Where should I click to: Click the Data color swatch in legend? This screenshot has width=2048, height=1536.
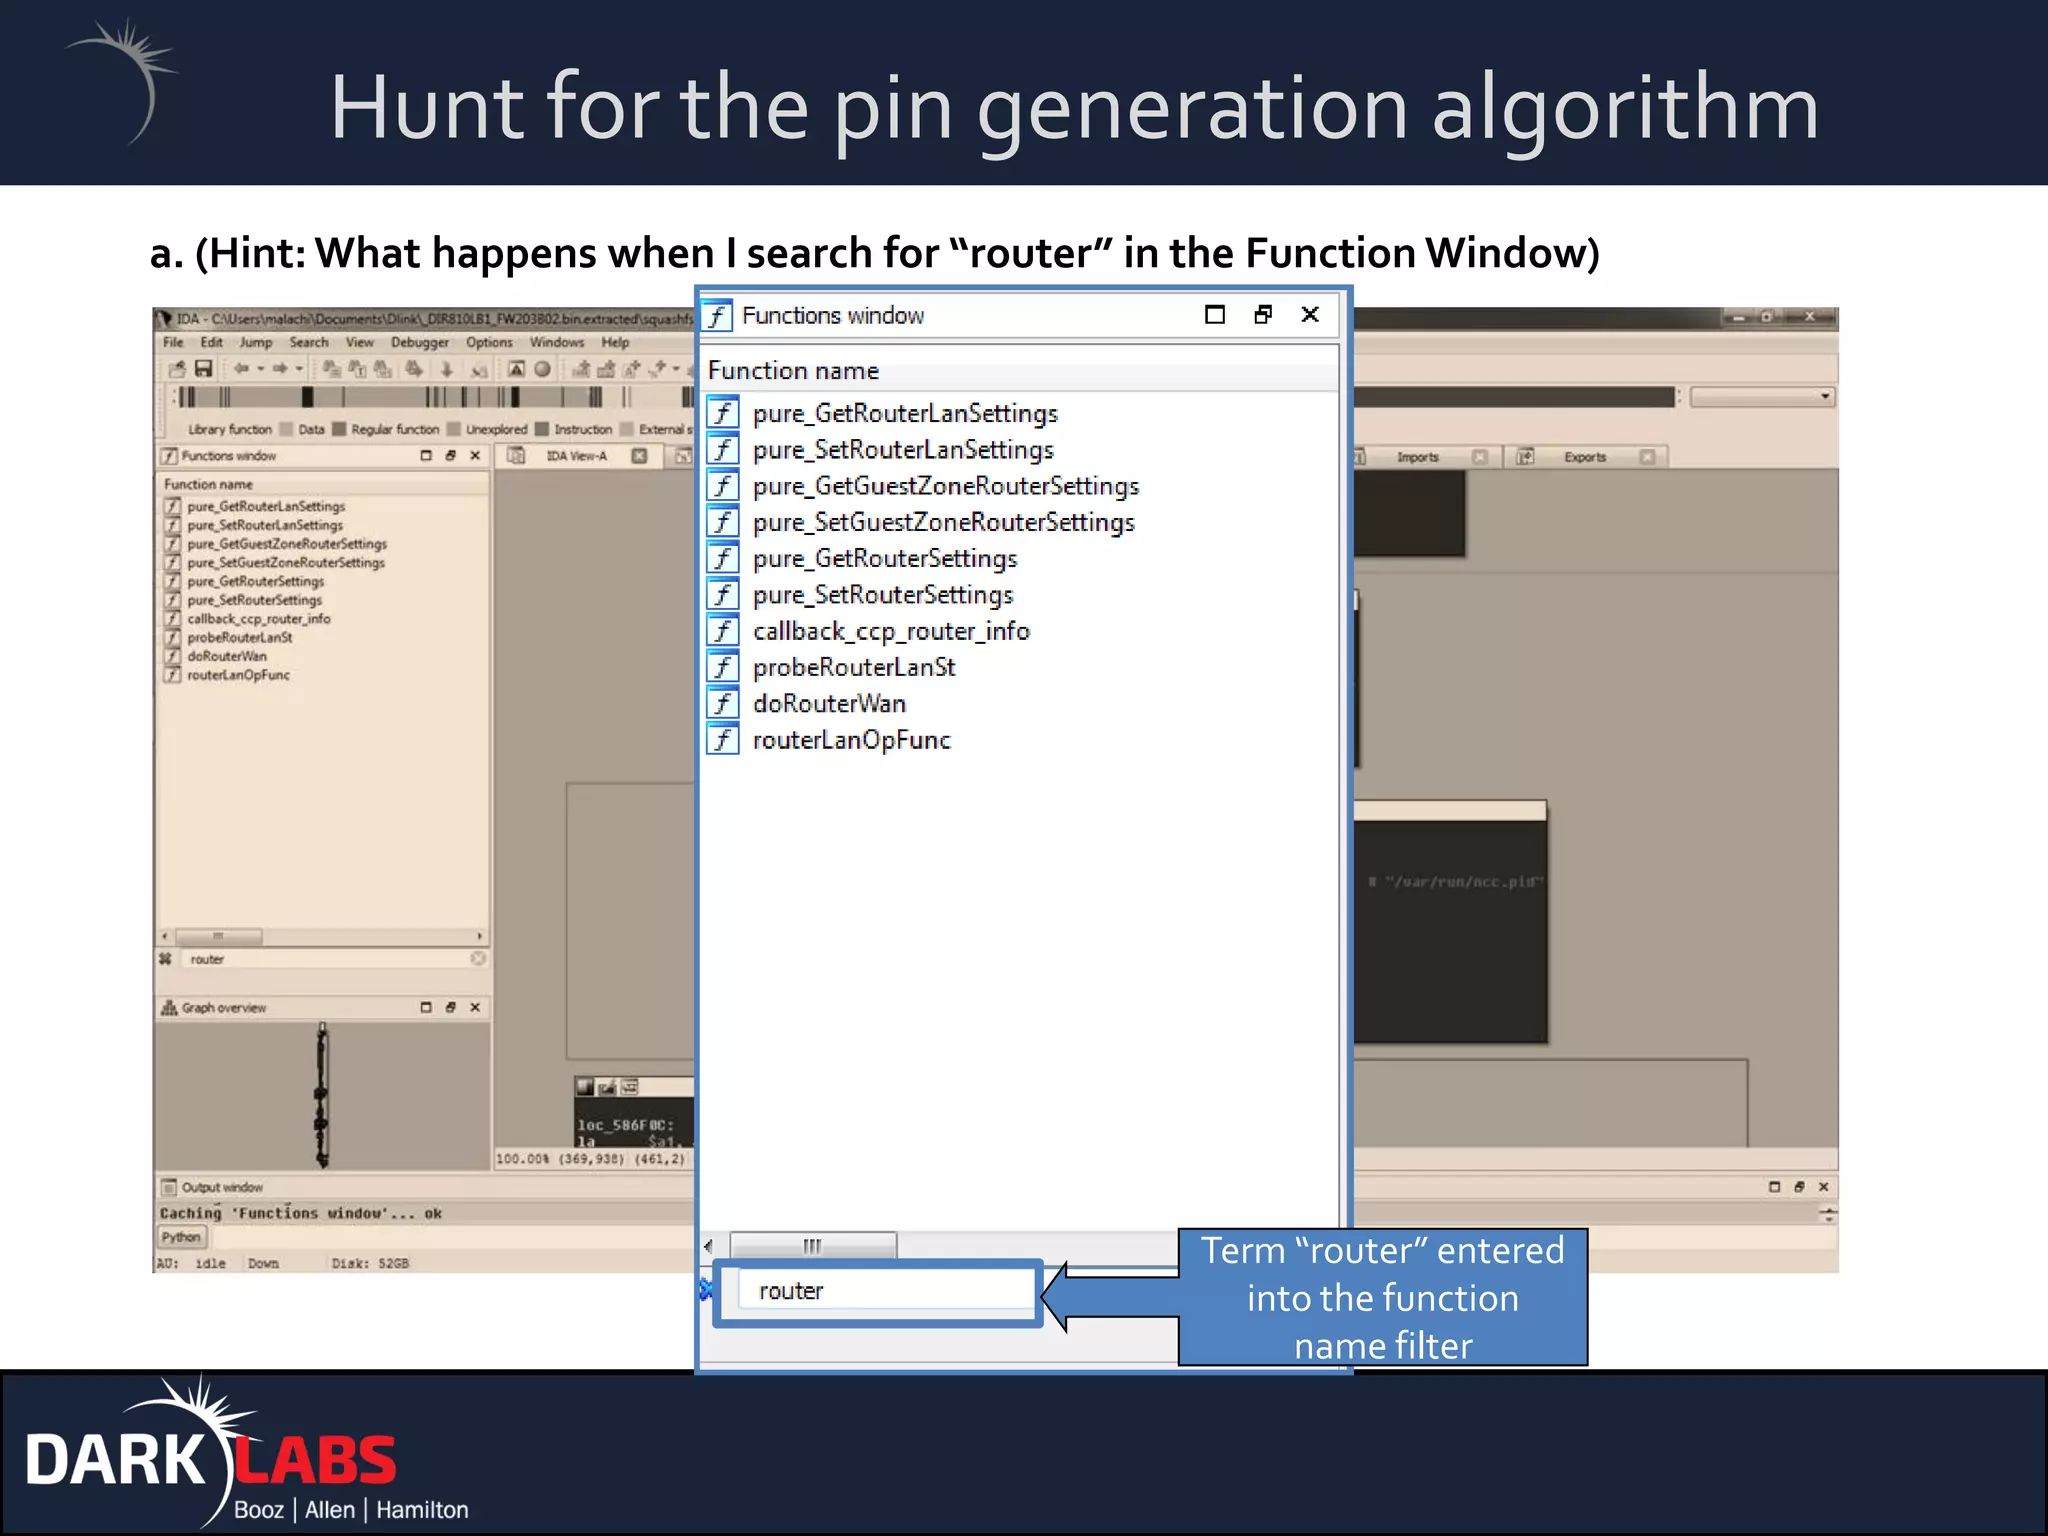[286, 429]
